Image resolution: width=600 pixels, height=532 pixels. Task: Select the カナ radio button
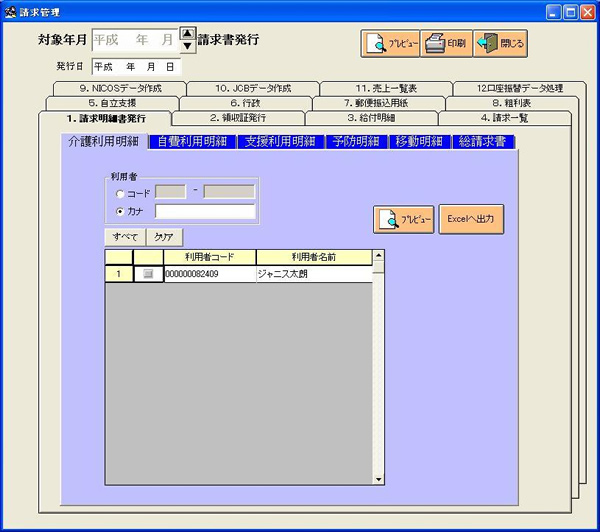121,212
